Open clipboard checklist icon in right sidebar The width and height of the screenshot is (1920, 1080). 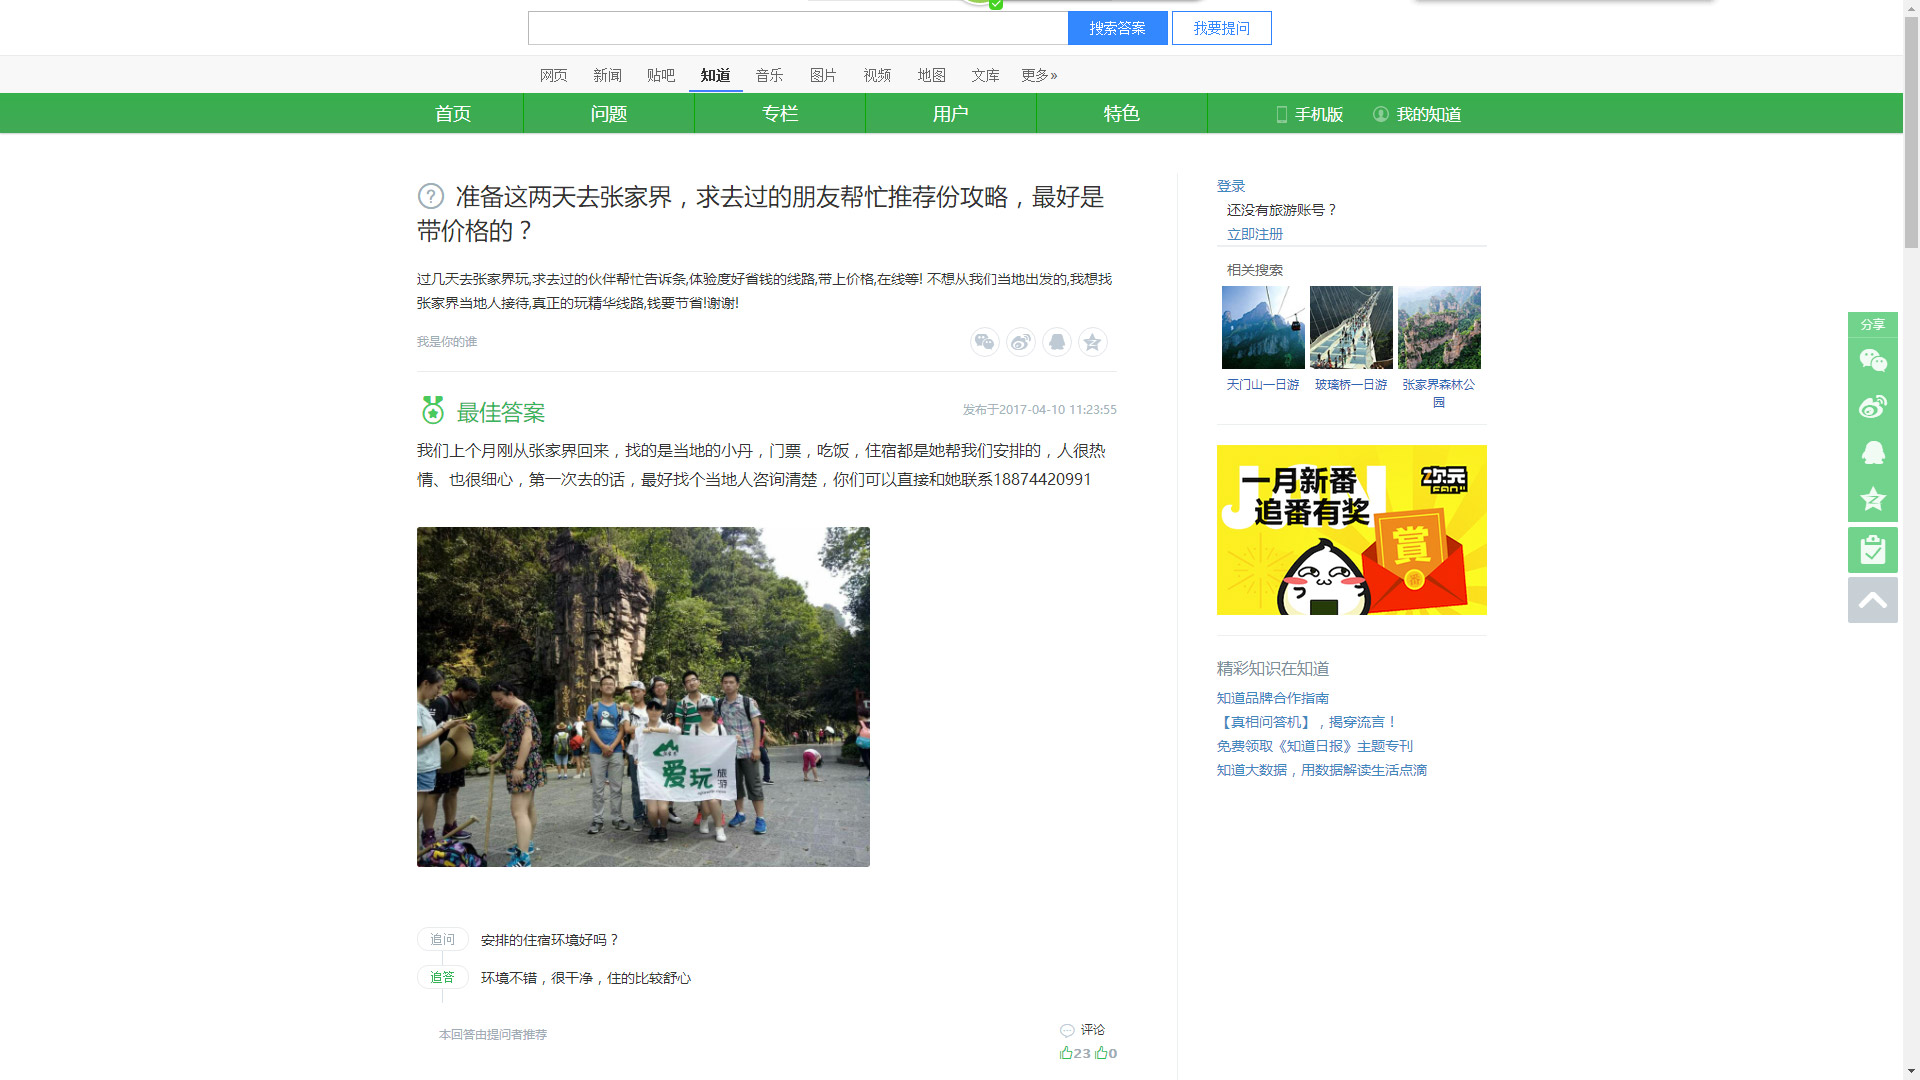click(x=1873, y=550)
